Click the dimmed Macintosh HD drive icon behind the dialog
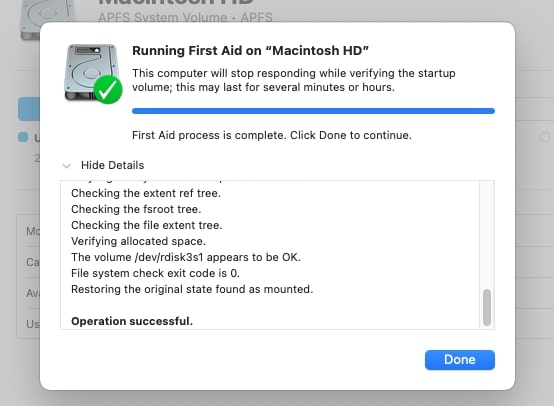 click(30, 19)
